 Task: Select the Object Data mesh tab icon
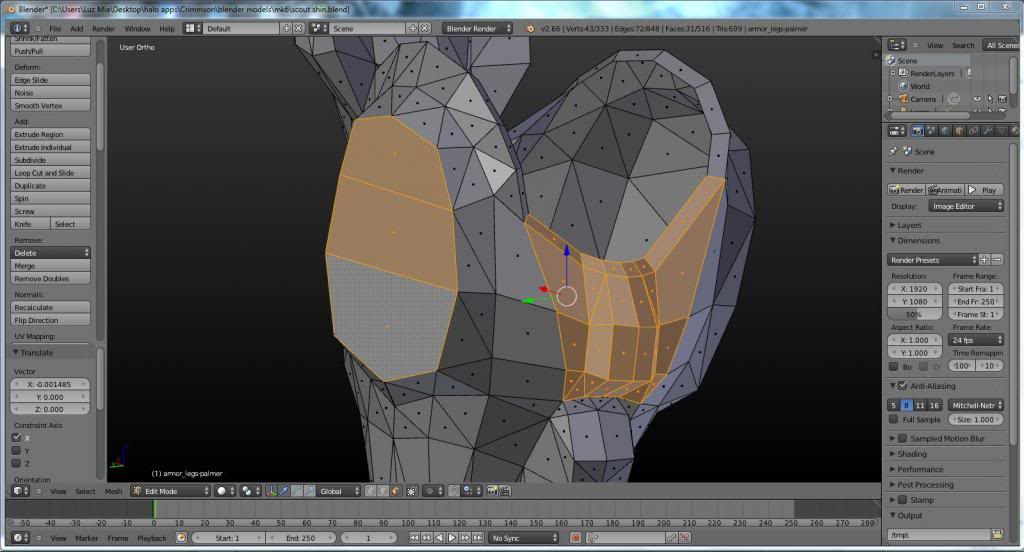(x=1002, y=131)
